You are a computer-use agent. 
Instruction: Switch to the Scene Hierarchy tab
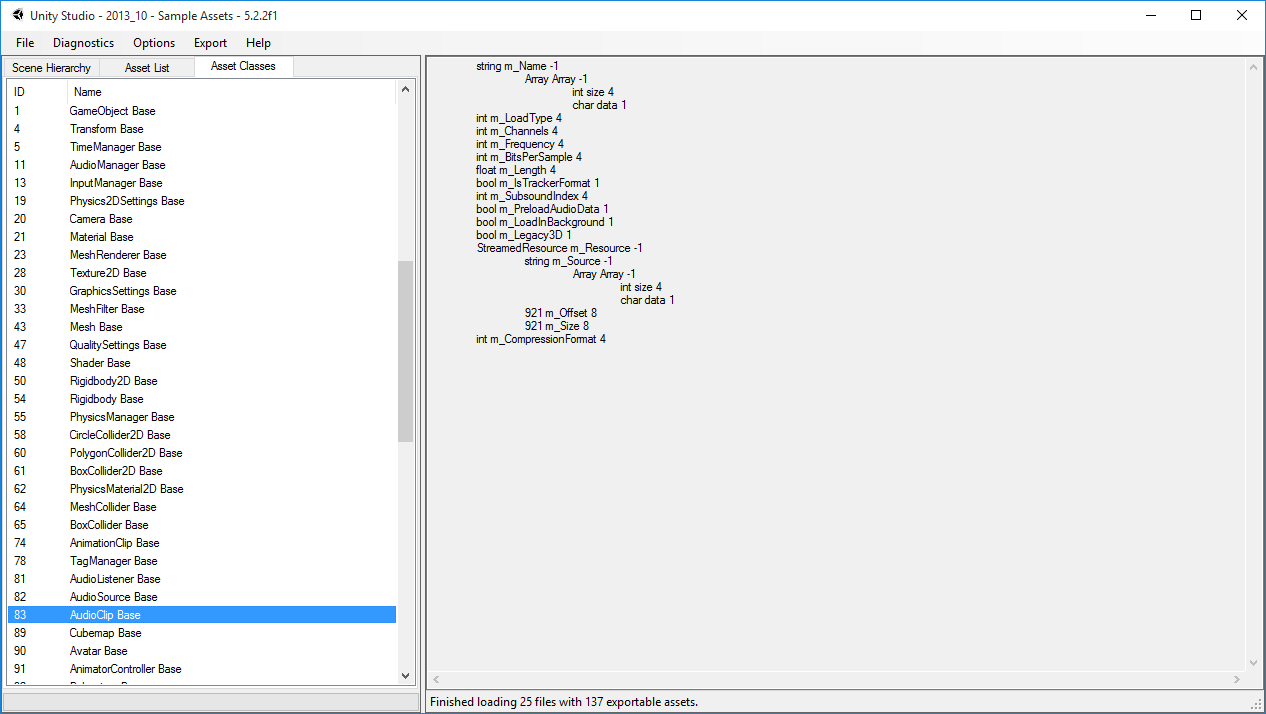[x=51, y=67]
